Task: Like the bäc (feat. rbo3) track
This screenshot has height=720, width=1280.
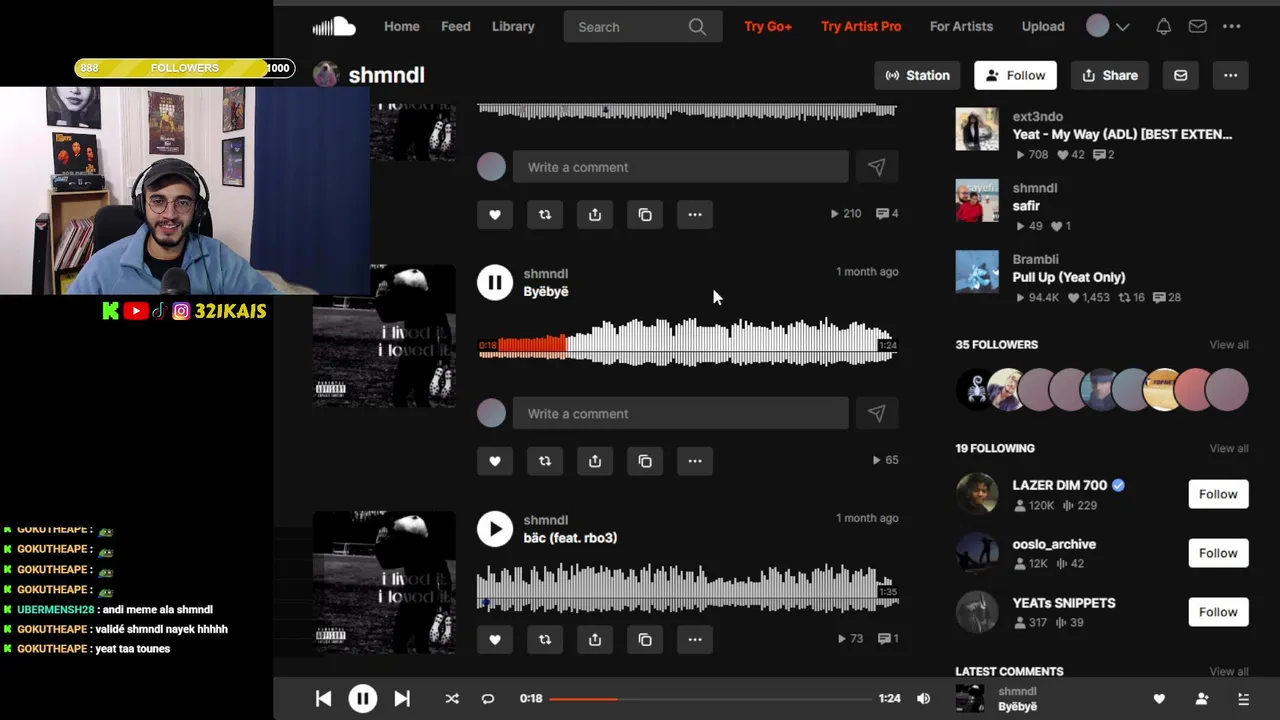Action: click(x=495, y=639)
